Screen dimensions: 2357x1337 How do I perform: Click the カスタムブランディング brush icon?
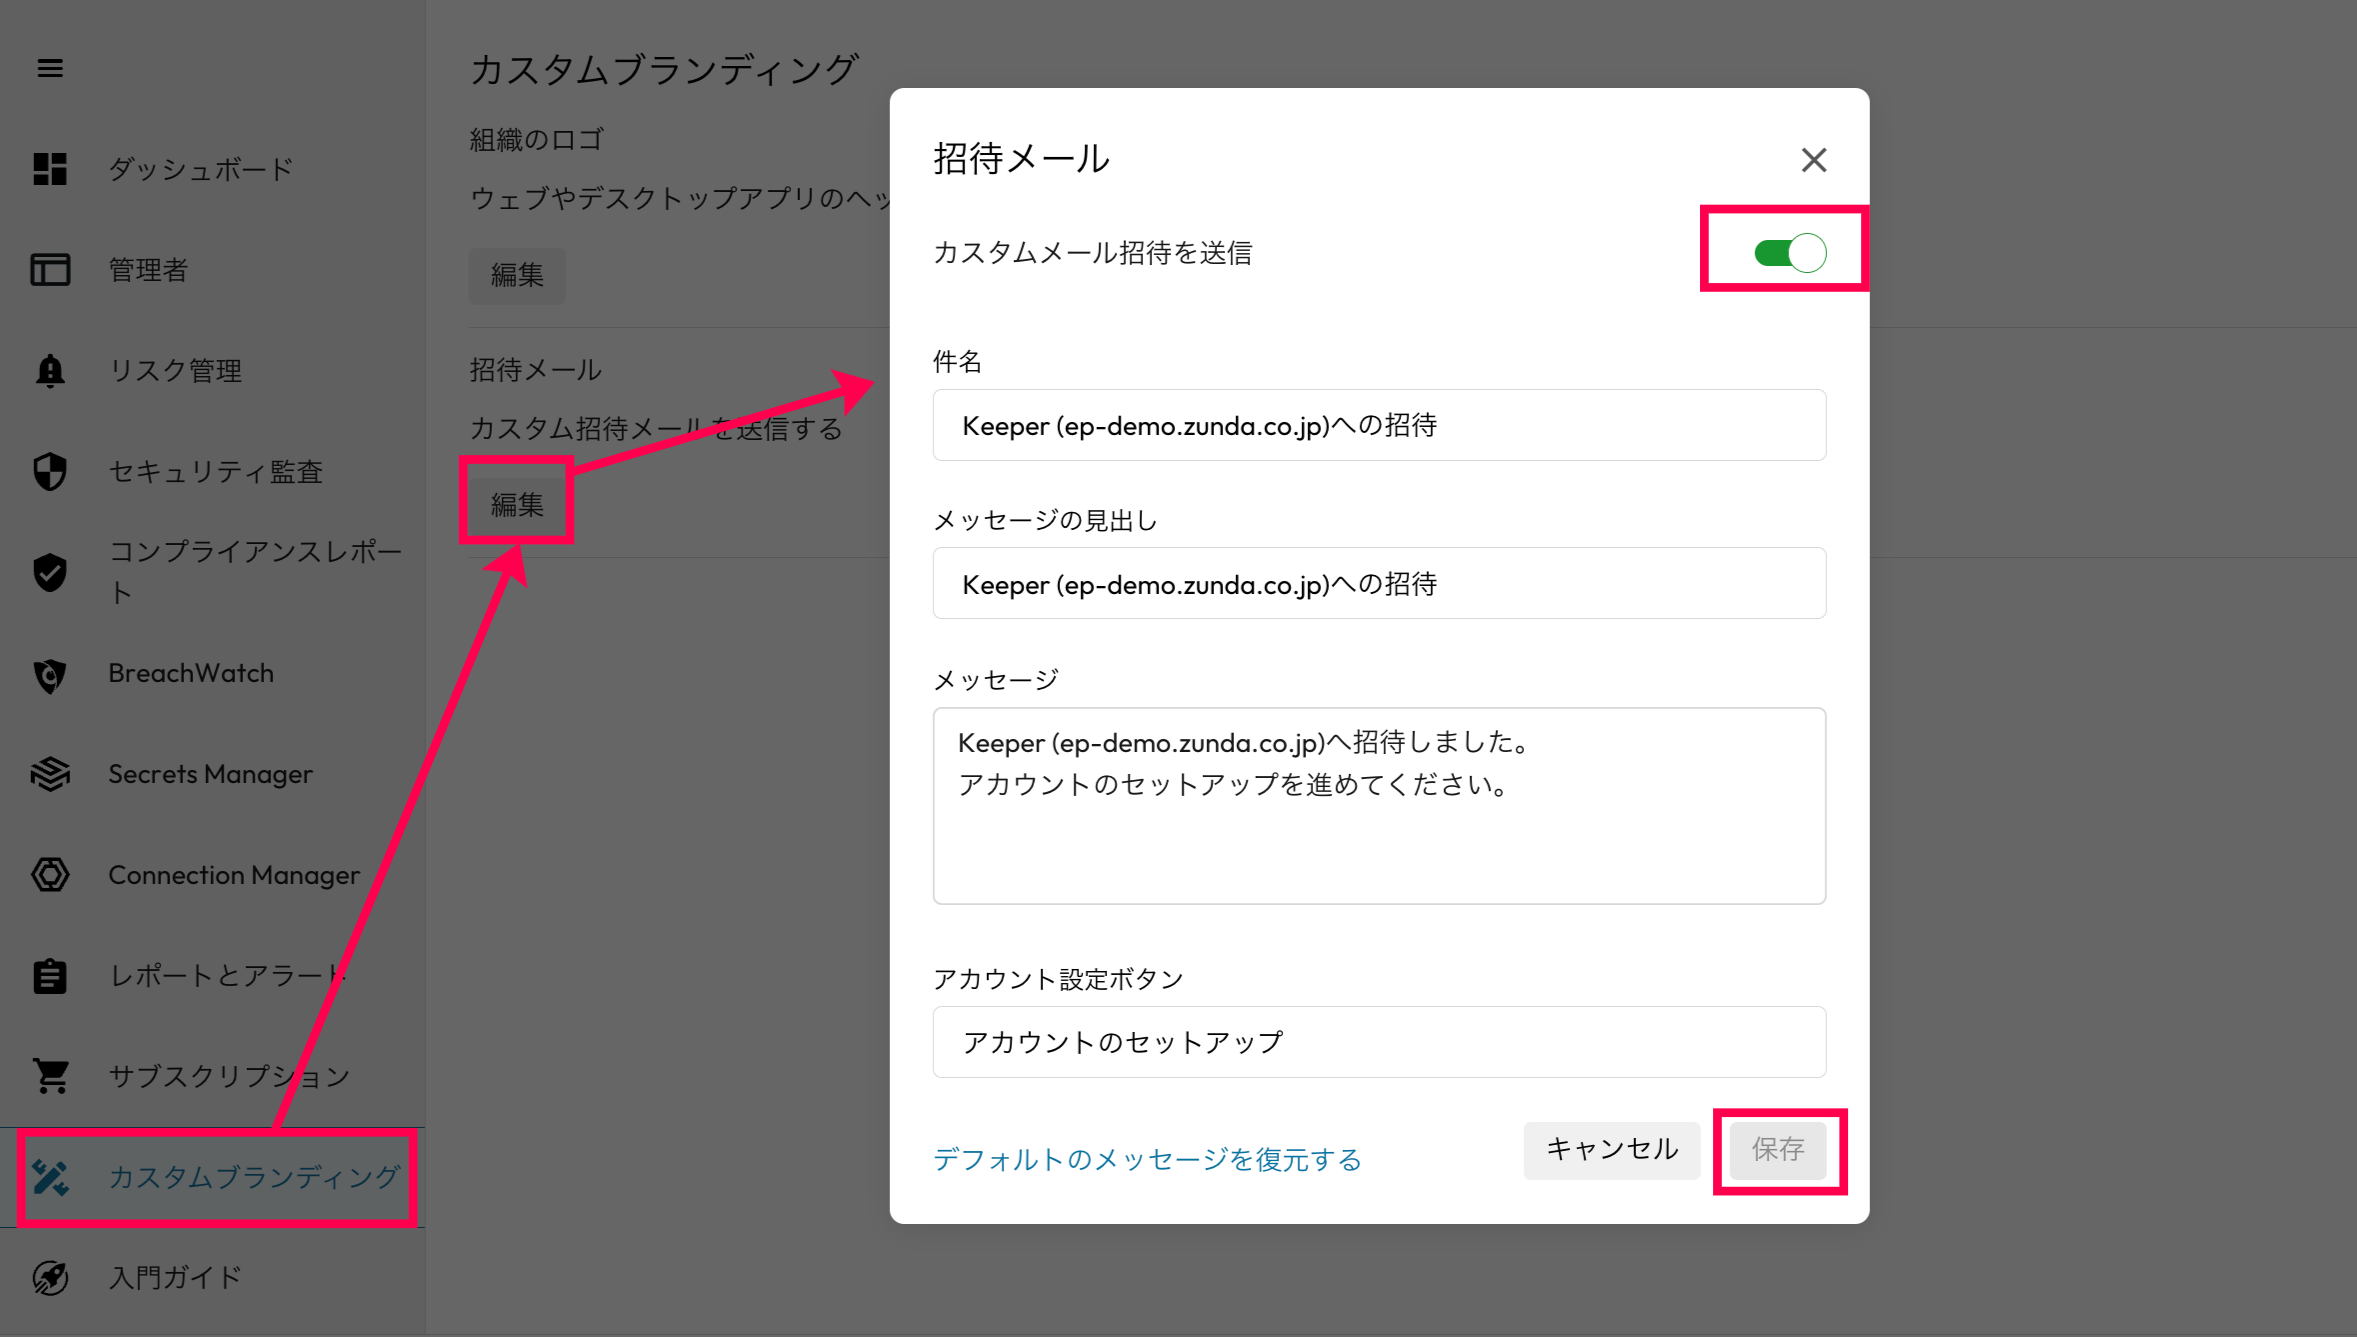pyautogui.click(x=50, y=1177)
